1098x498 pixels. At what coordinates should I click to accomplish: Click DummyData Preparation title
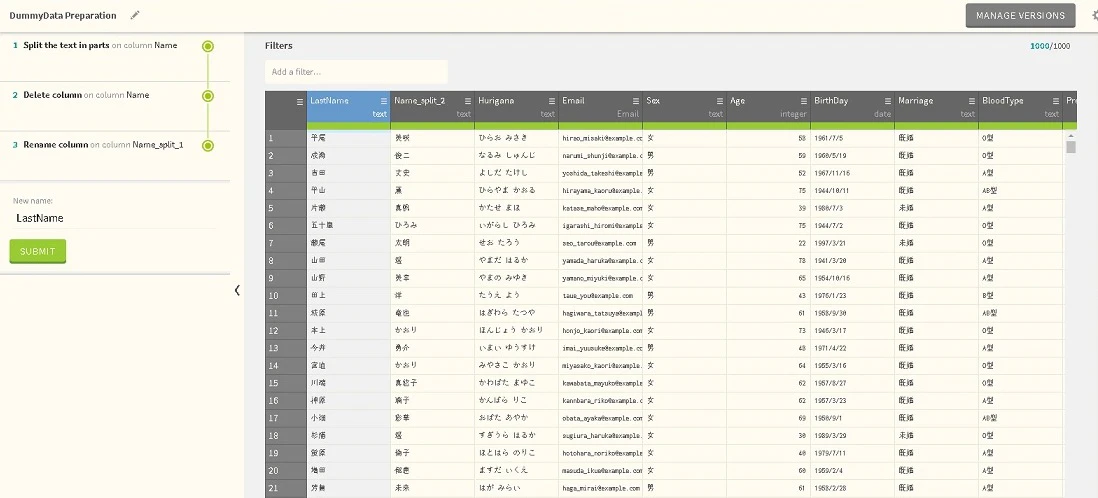pyautogui.click(x=63, y=15)
